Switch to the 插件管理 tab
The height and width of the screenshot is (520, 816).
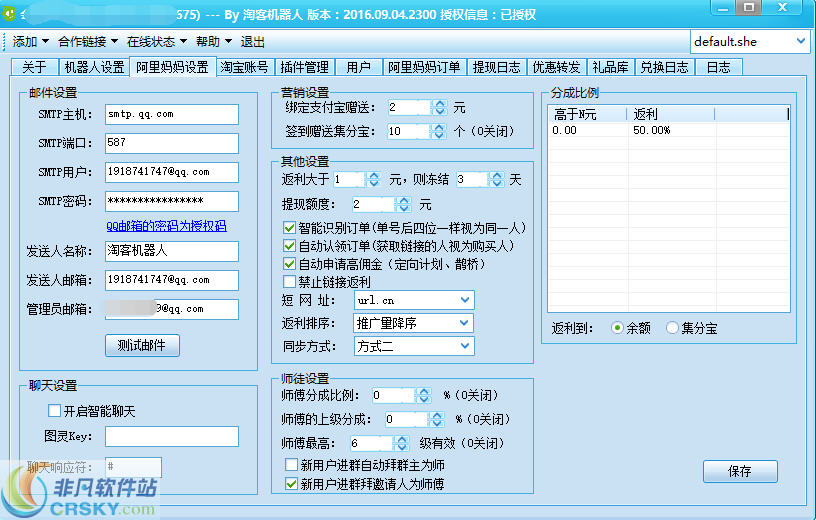[x=304, y=67]
